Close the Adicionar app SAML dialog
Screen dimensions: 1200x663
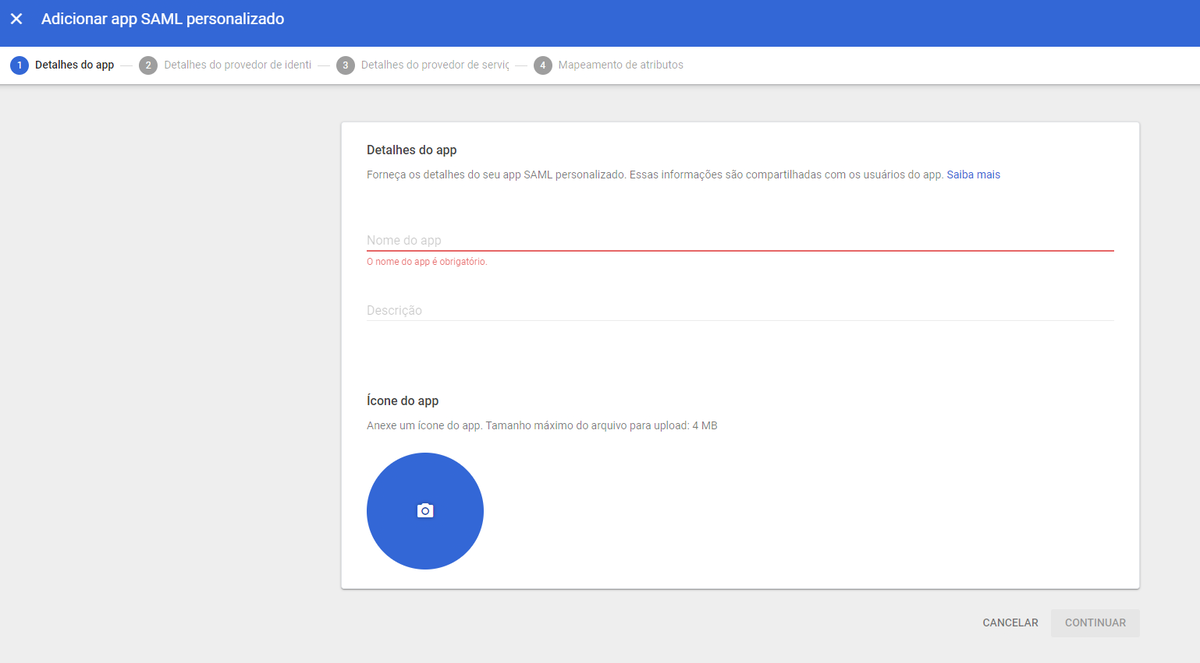coord(16,19)
